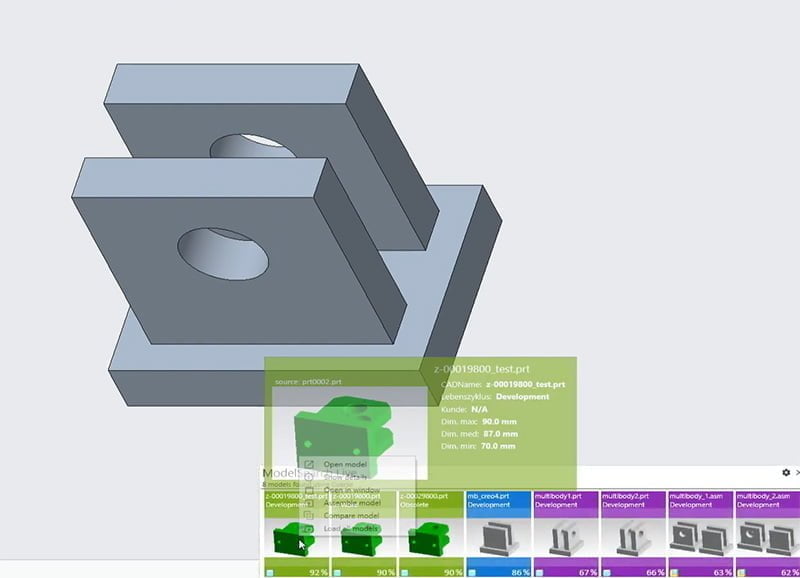
Task: Click part type icon on z-00029800.prt card
Action: [x=405, y=573]
